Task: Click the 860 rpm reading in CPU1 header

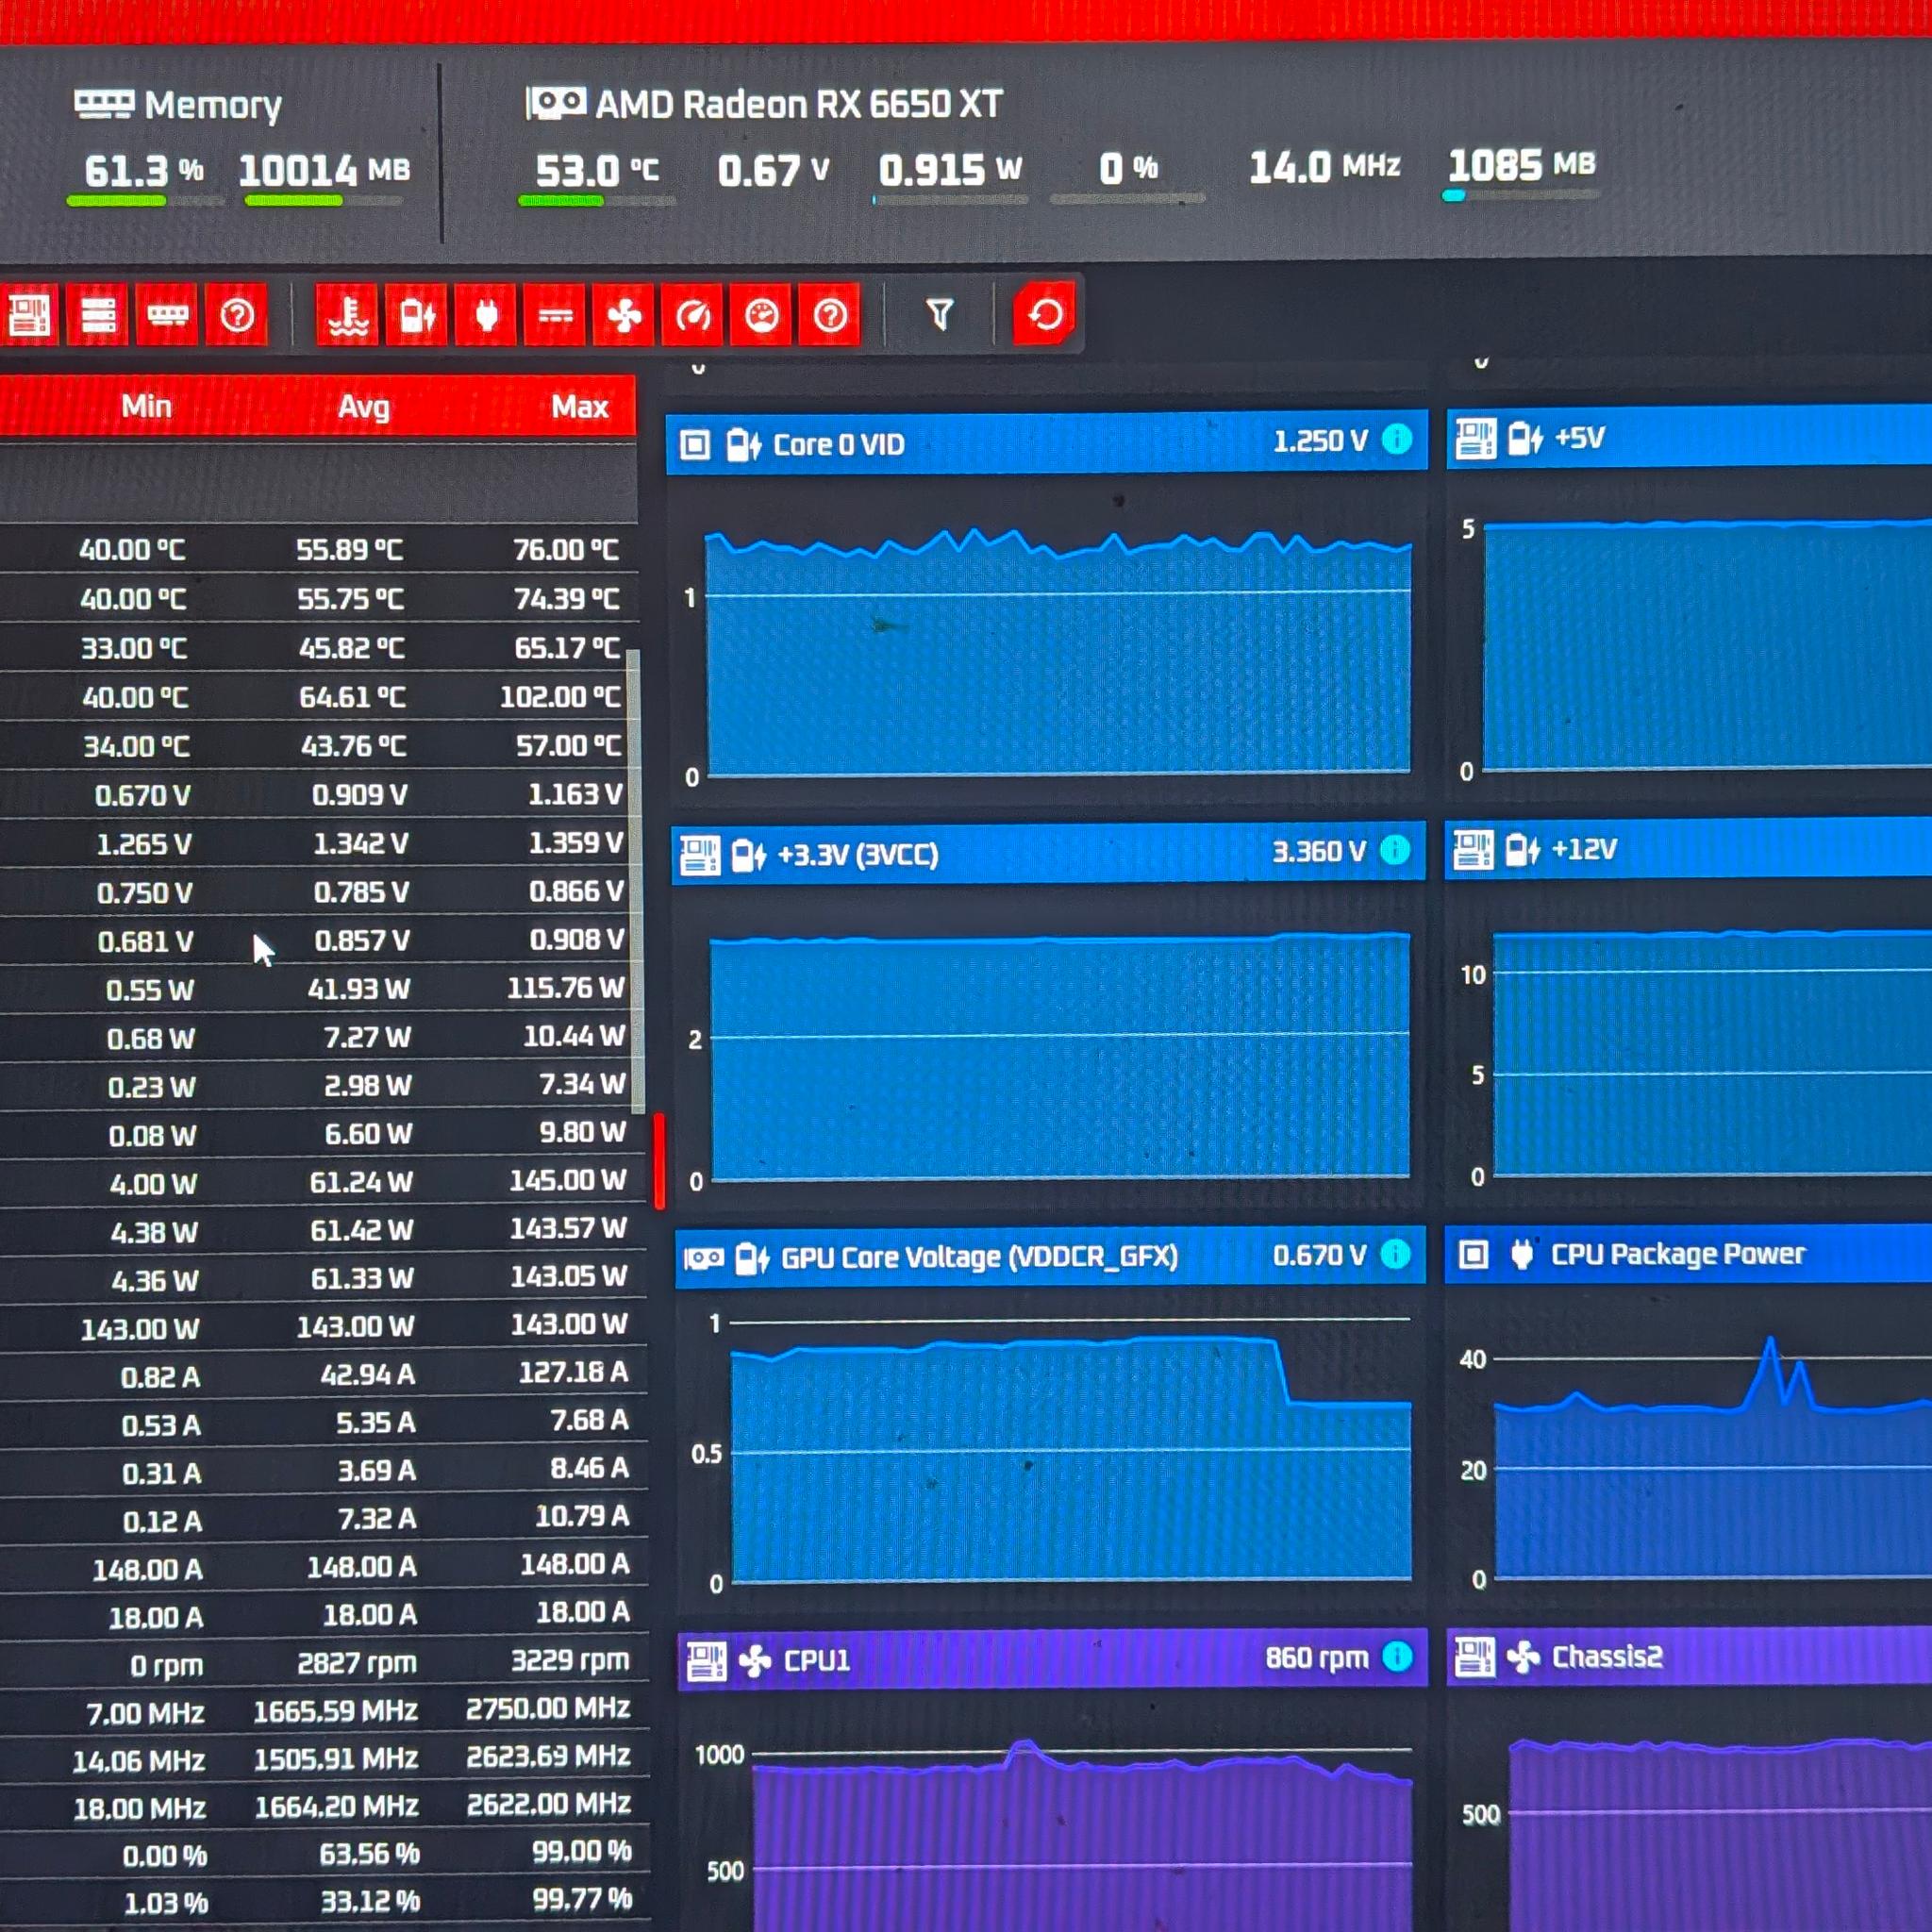Action: tap(1317, 1658)
